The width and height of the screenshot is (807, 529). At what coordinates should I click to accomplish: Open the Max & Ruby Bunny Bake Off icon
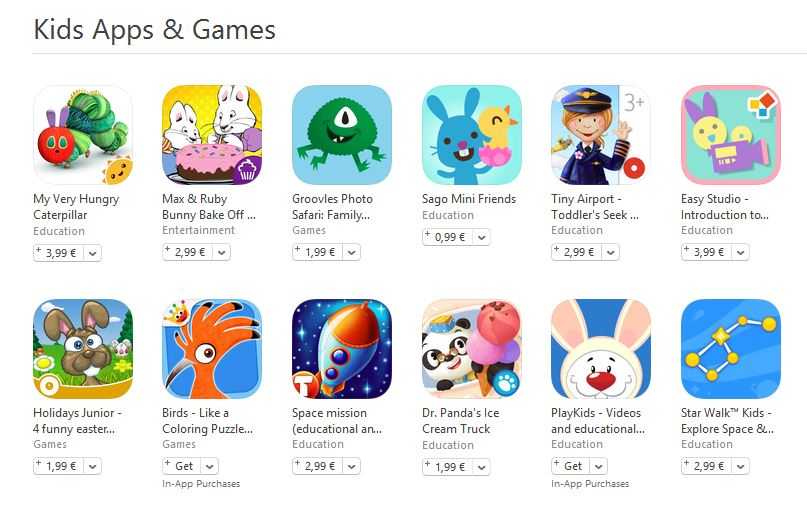click(x=212, y=135)
